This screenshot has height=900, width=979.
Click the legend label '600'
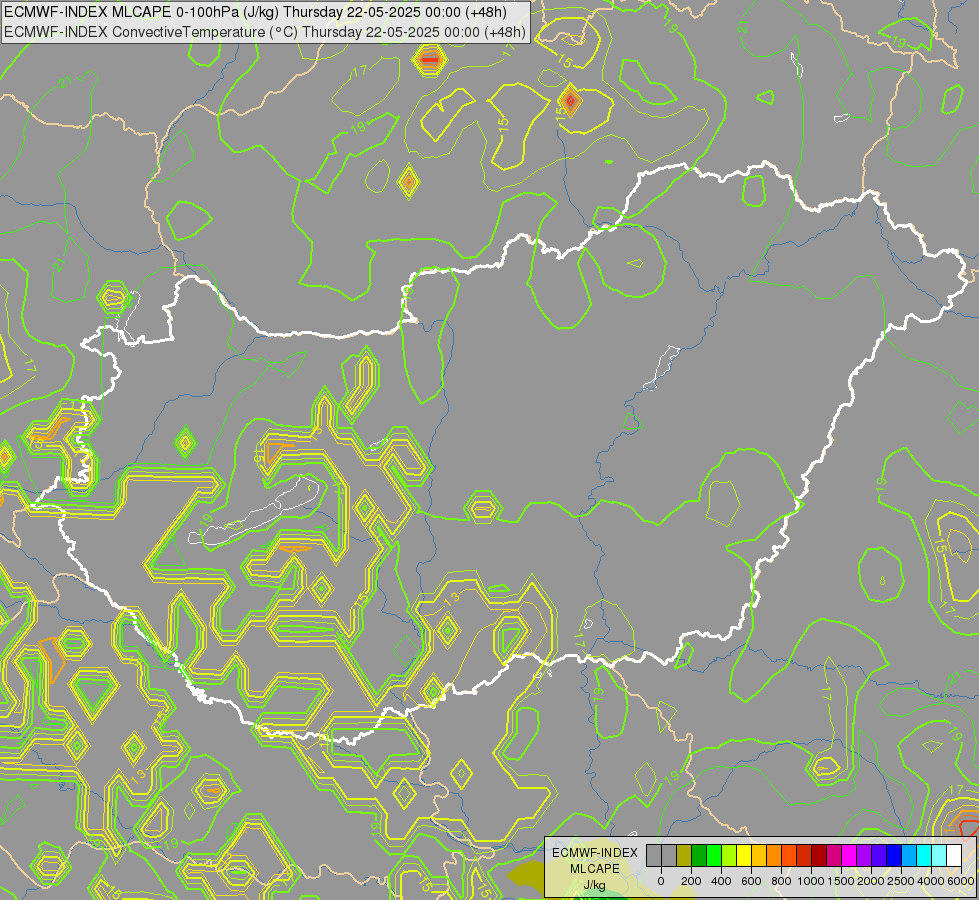(751, 881)
